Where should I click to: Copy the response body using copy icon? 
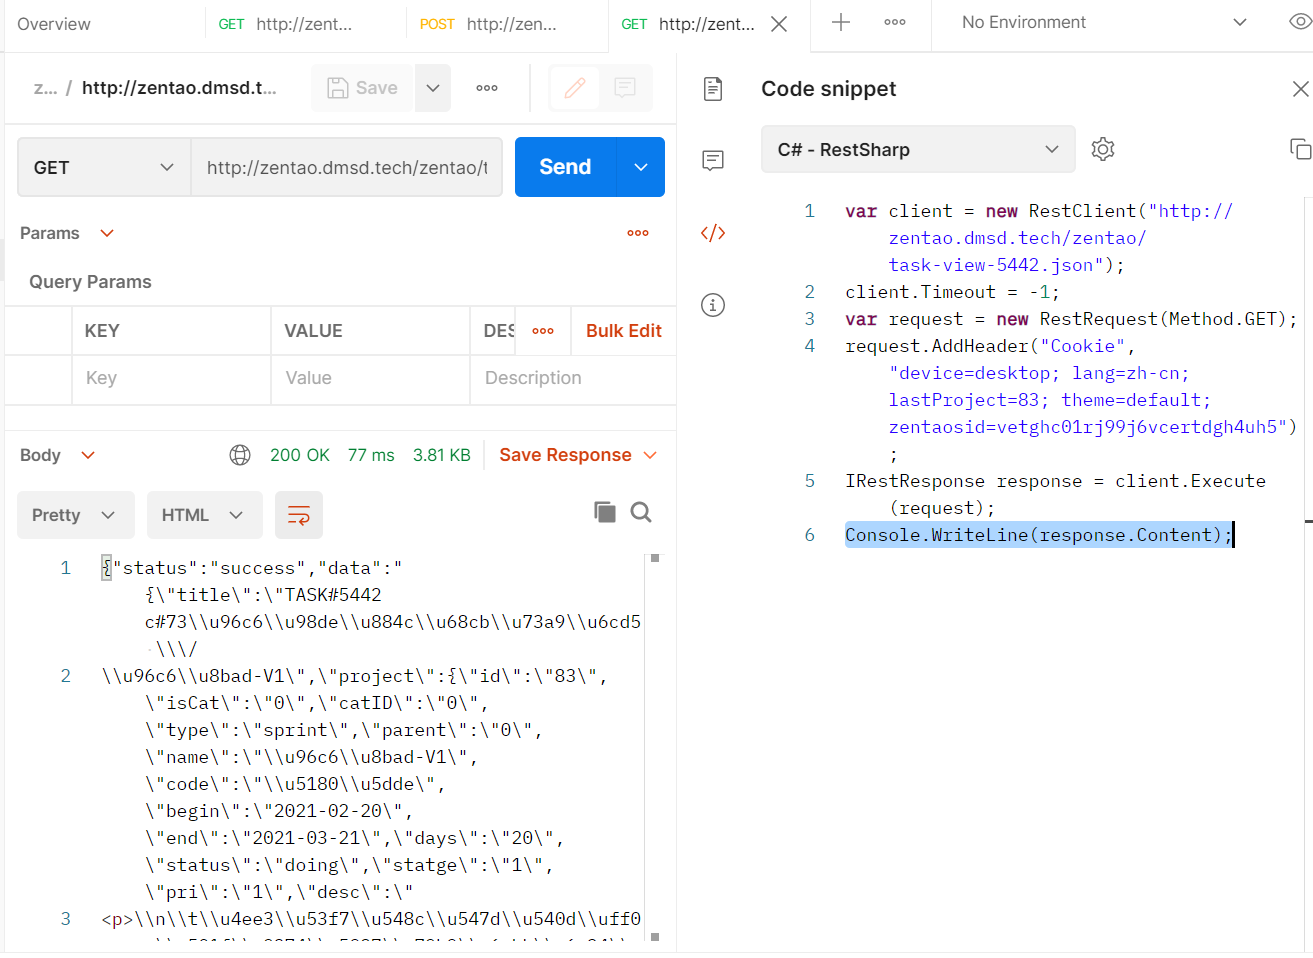point(605,511)
